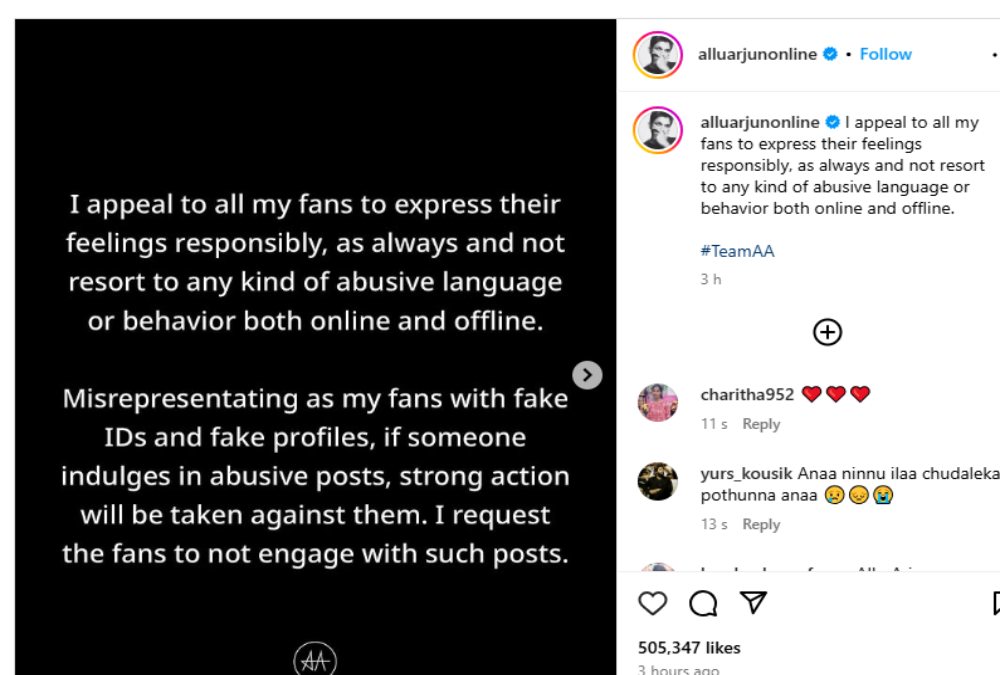Share the post via paper plane icon
The height and width of the screenshot is (675, 1000).
pyautogui.click(x=754, y=602)
